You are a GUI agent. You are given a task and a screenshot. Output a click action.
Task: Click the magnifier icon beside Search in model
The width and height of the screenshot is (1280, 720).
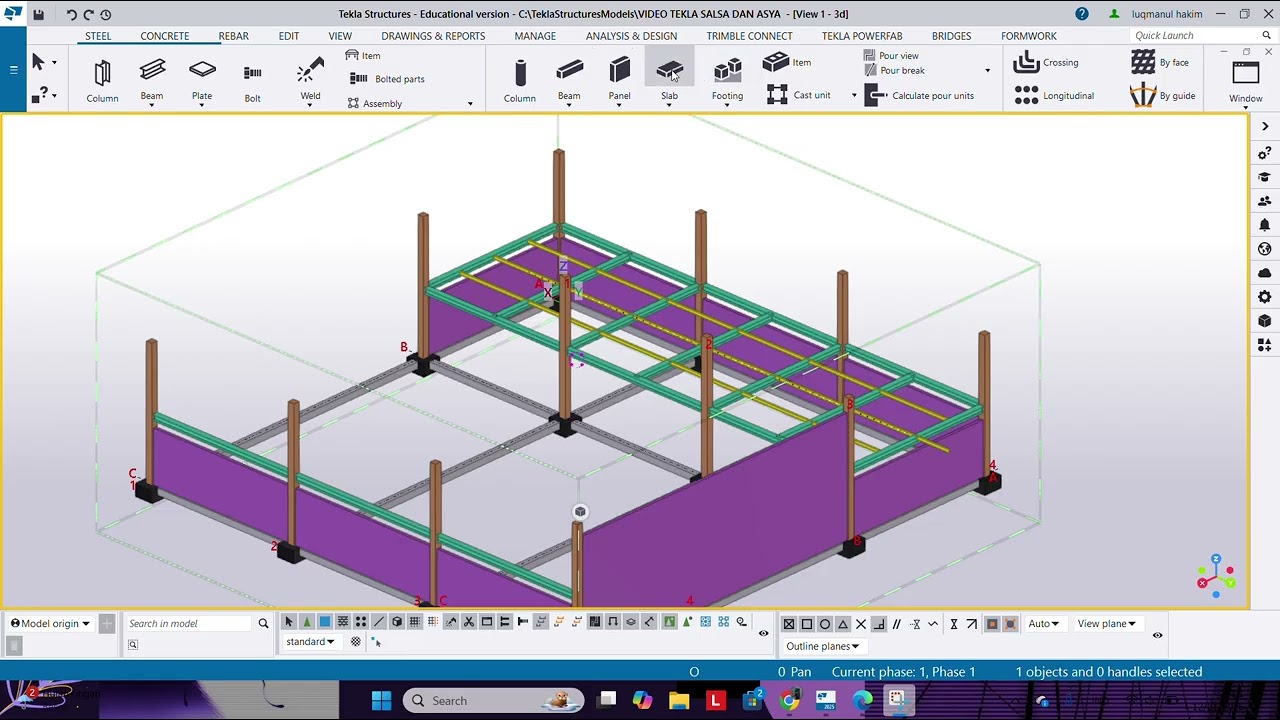pos(263,623)
